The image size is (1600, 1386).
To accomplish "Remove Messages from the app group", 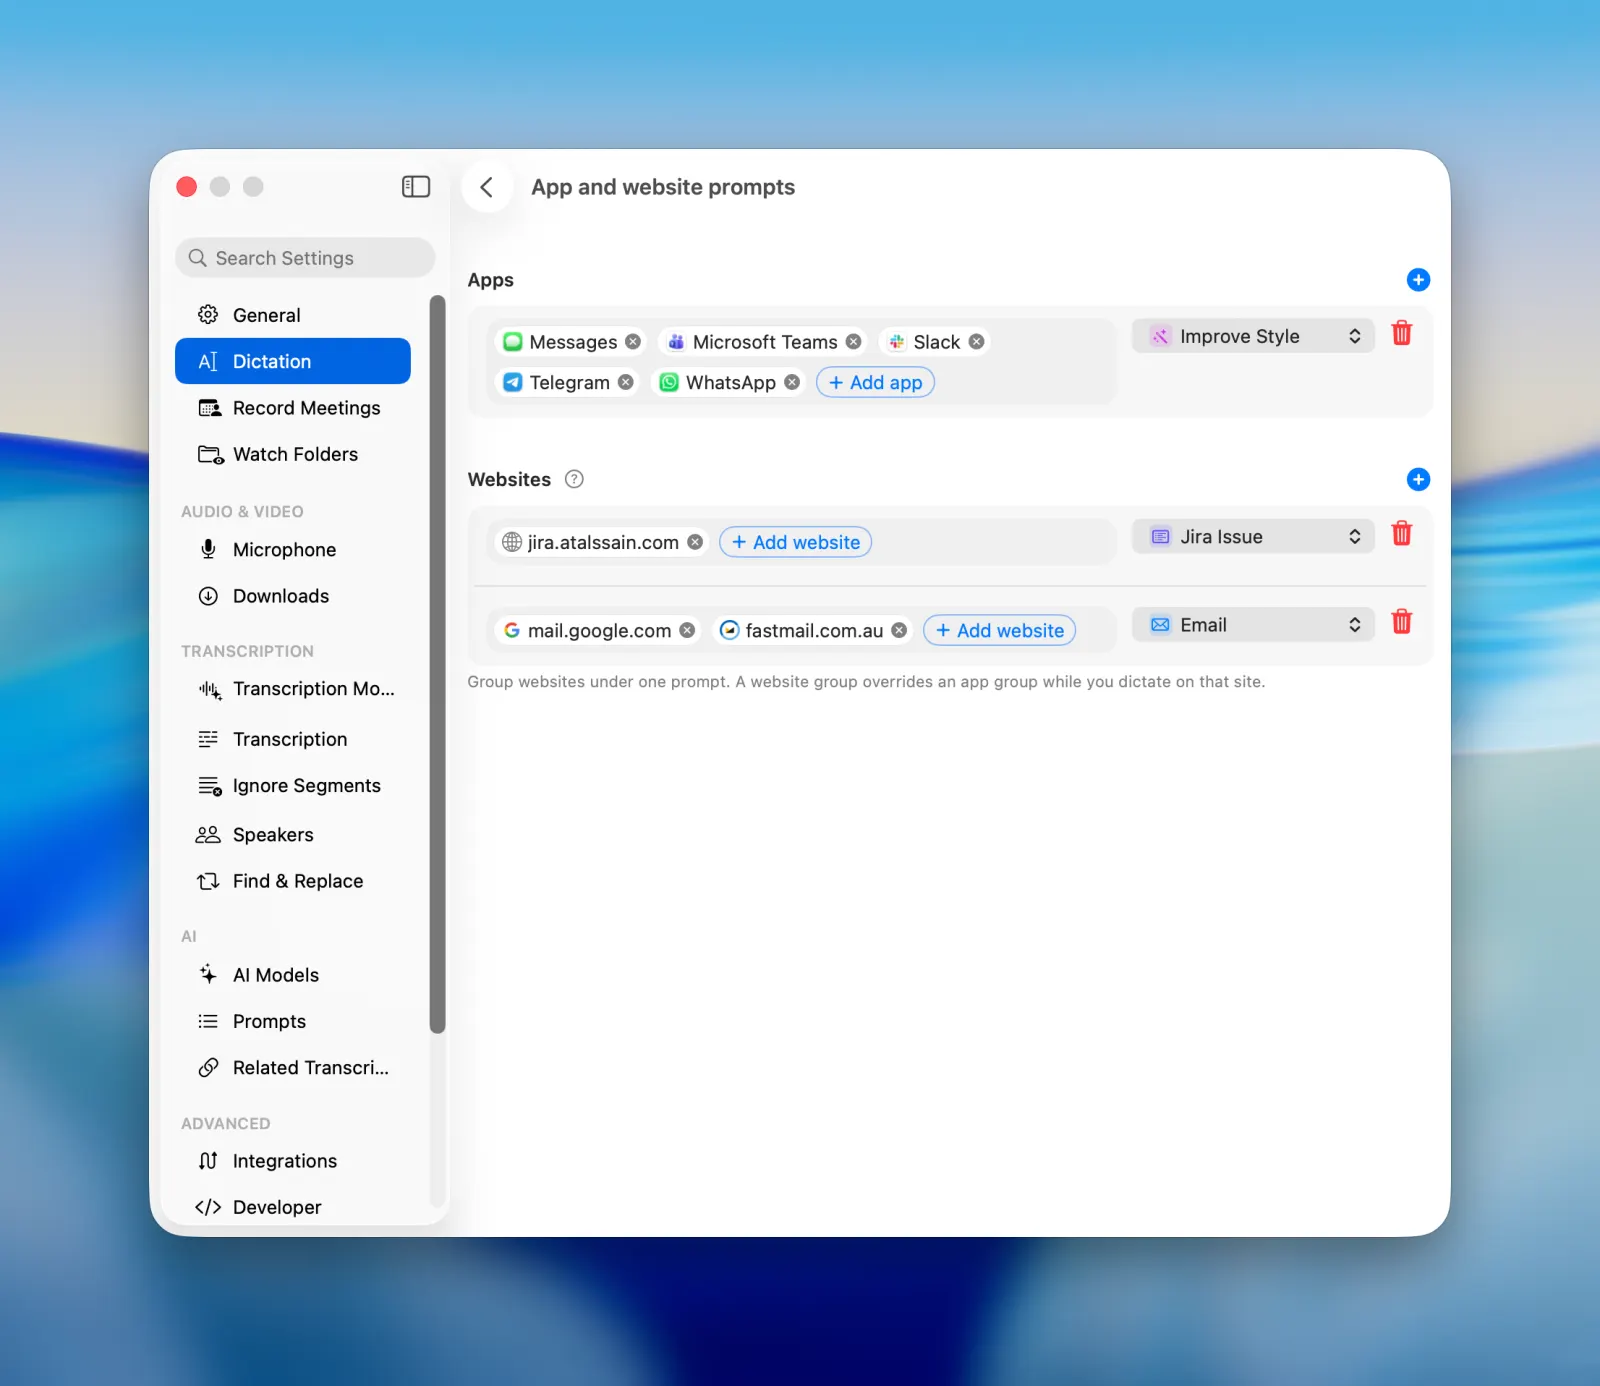I will click(x=633, y=342).
